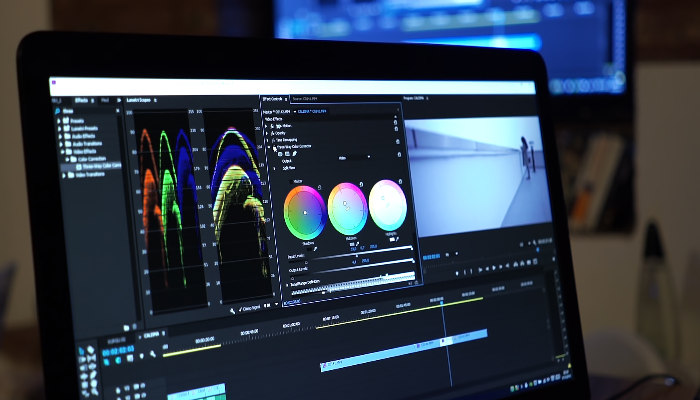Click the ellipse mask icon under Three-Way Color Corrector

[x=279, y=154]
